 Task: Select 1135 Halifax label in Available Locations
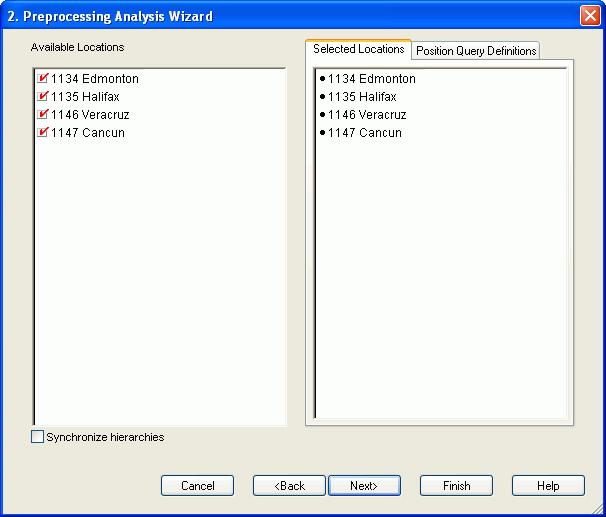85,96
